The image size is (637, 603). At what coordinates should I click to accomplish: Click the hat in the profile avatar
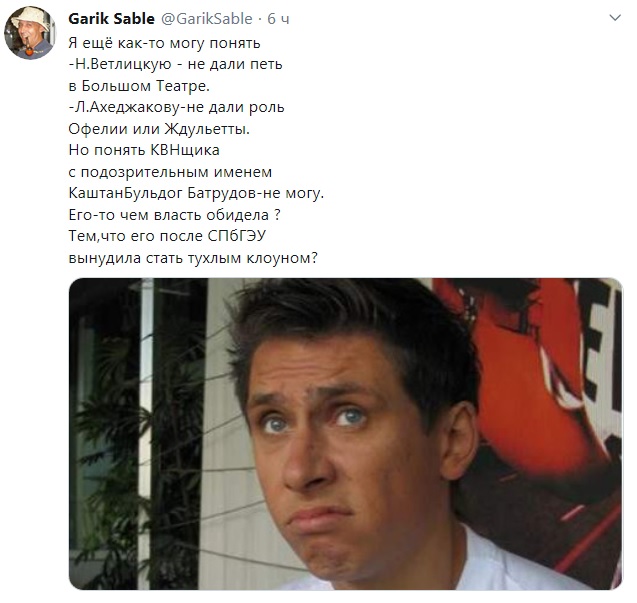click(31, 18)
